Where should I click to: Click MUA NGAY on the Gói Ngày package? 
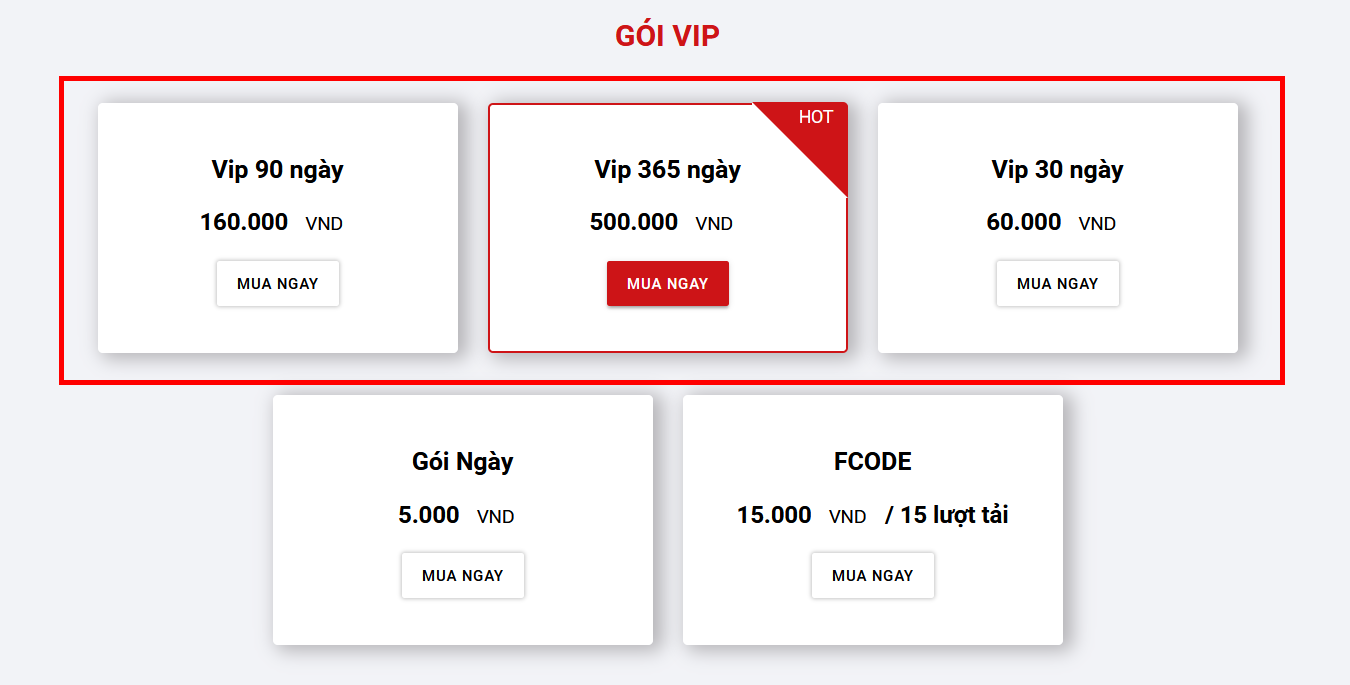(x=462, y=575)
